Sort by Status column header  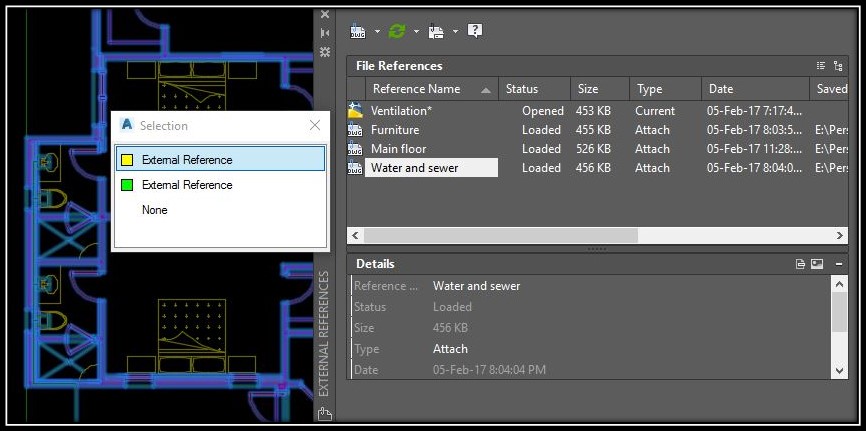pyautogui.click(x=534, y=89)
